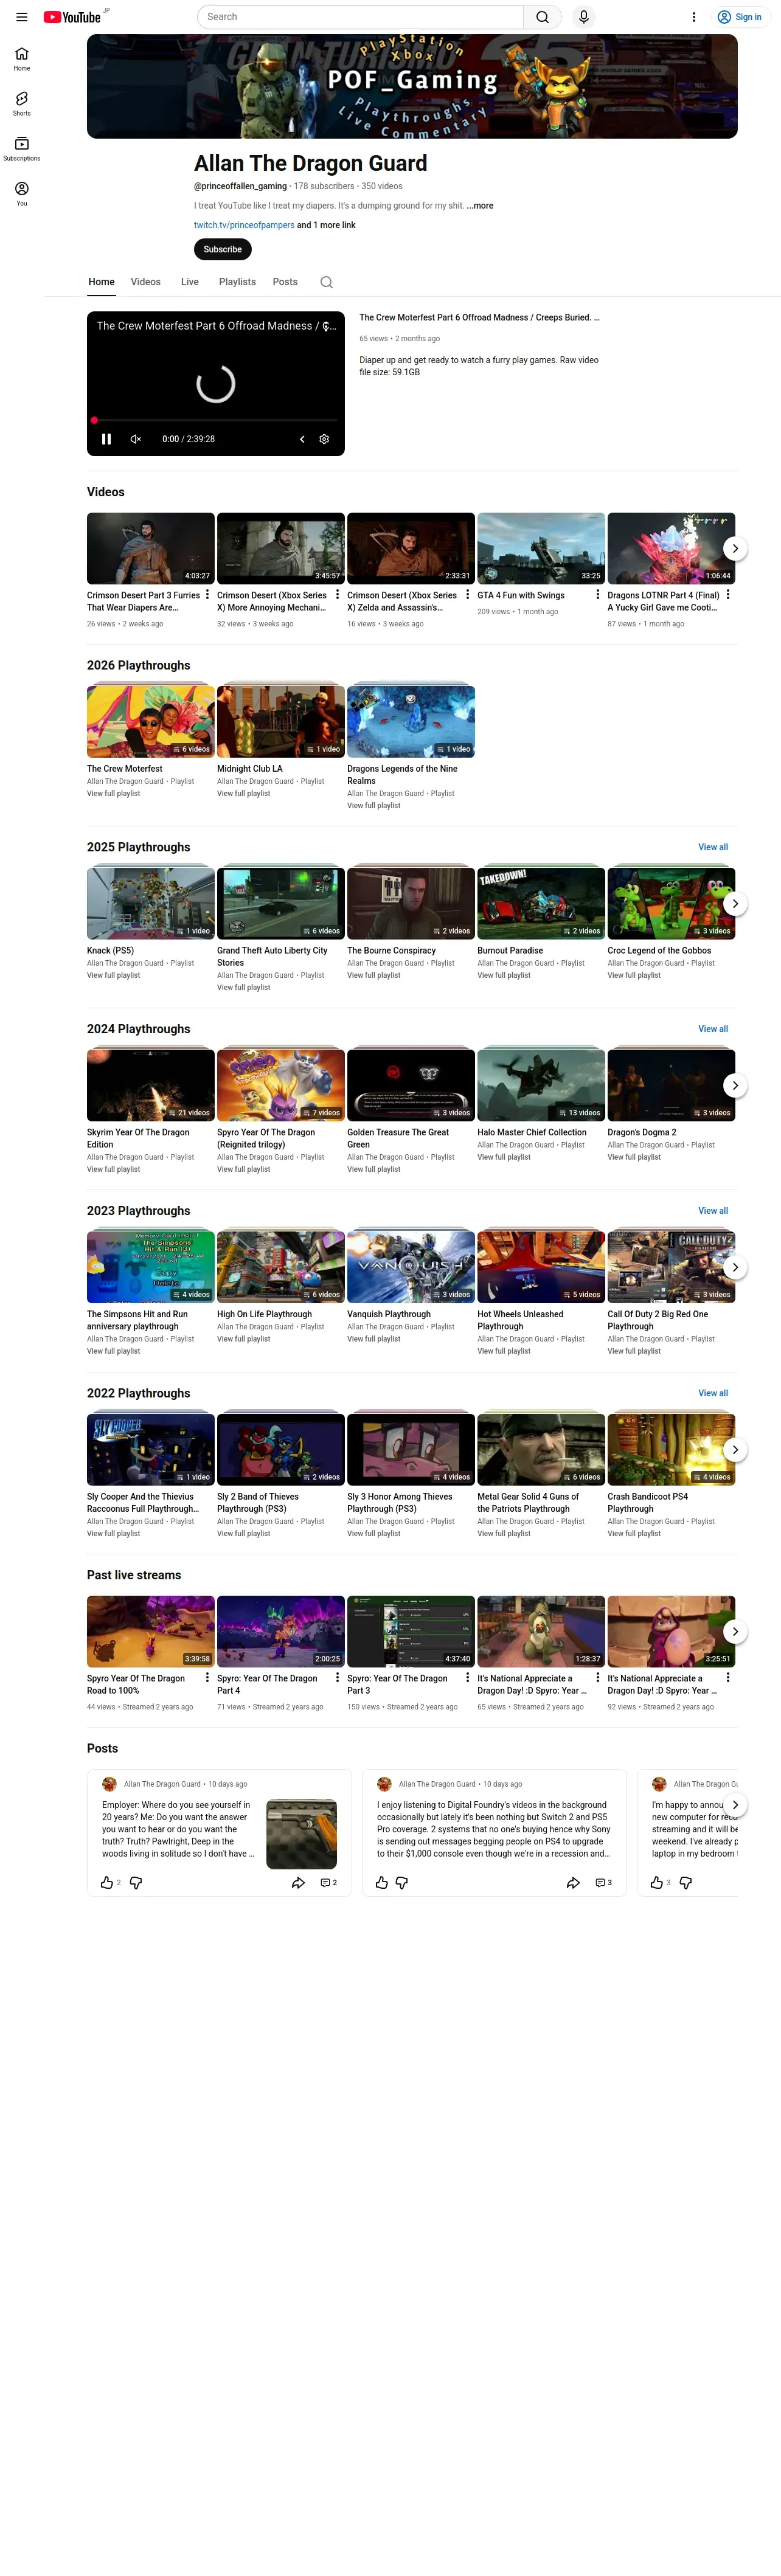Open Shorts in the left sidebar
The width and height of the screenshot is (781, 2576).
(22, 104)
